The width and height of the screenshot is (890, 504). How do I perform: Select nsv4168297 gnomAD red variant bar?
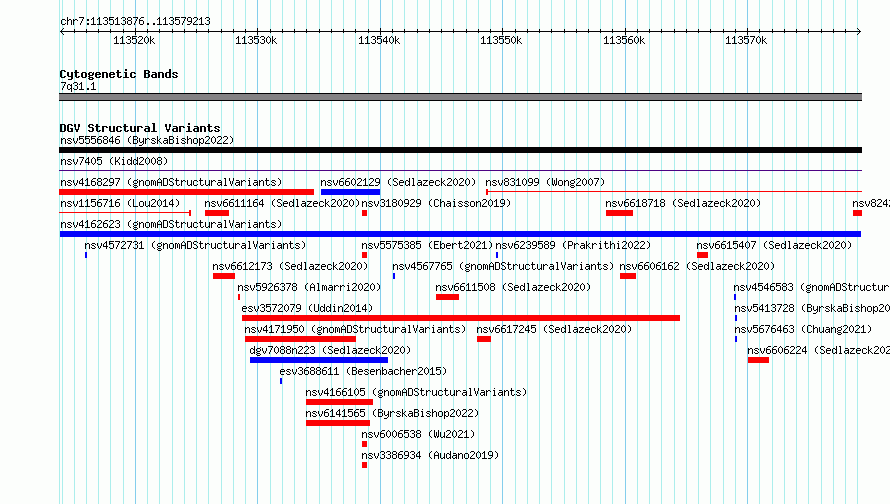click(x=186, y=192)
